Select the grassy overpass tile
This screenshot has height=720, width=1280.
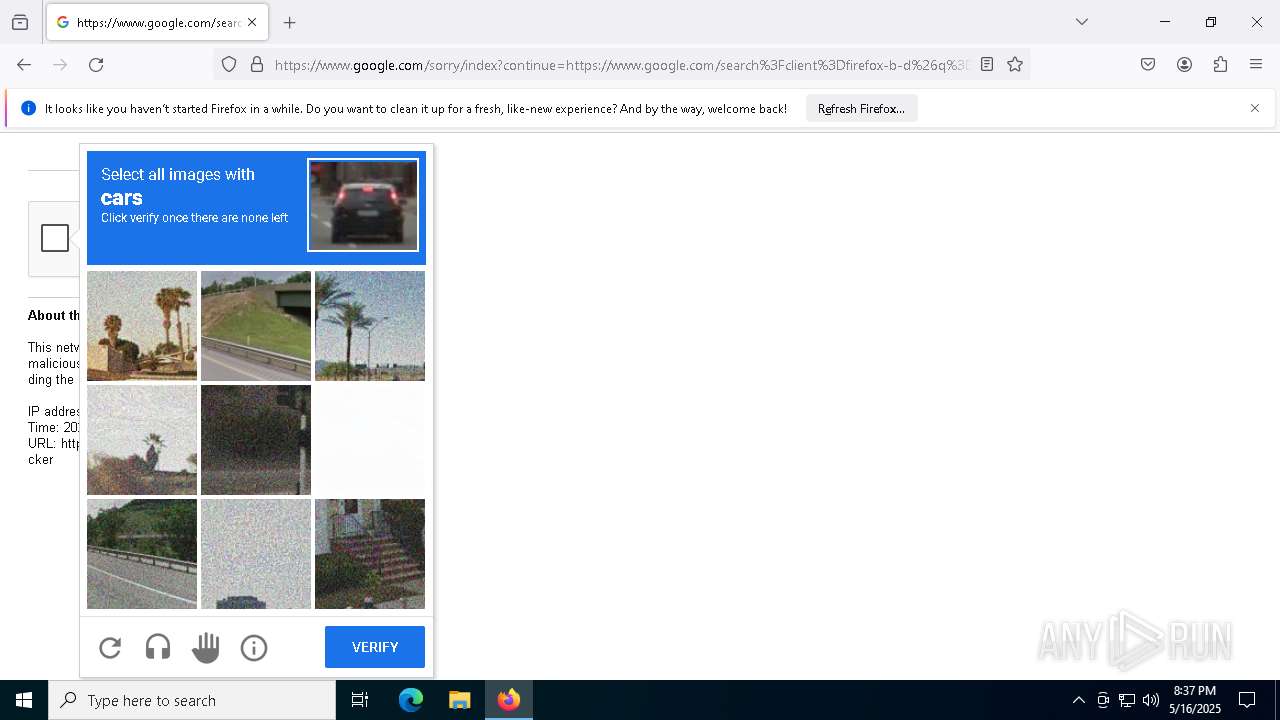click(x=256, y=326)
